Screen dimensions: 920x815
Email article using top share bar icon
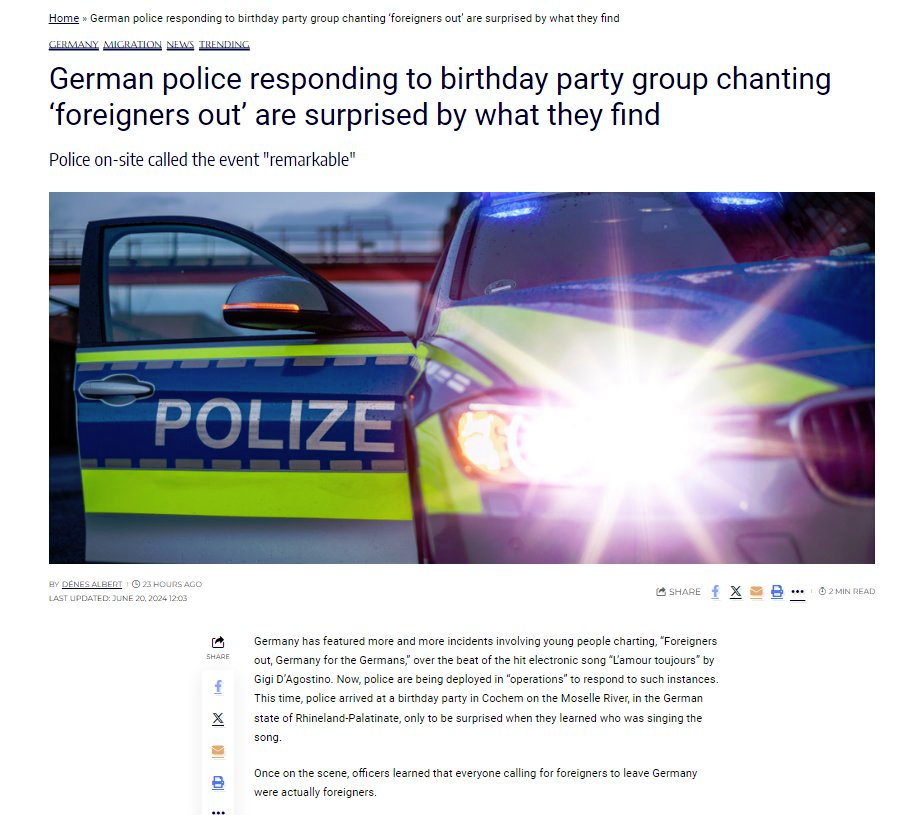(x=756, y=591)
